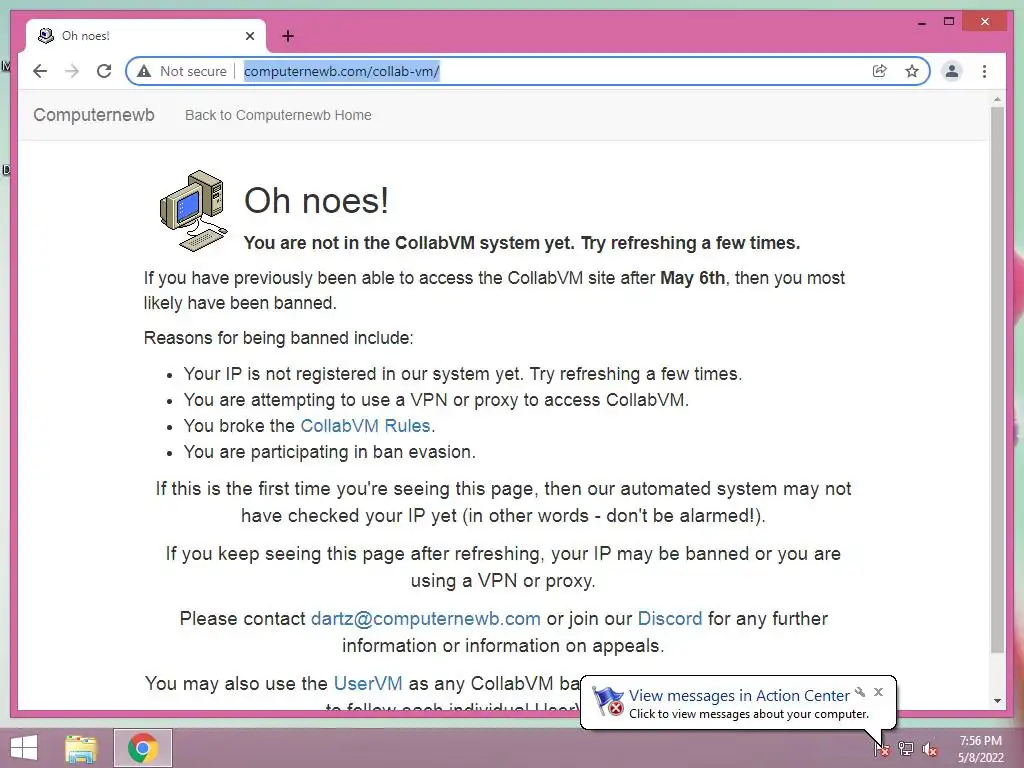This screenshot has height=768, width=1024.
Task: Join via the Discord link
Action: coord(670,618)
